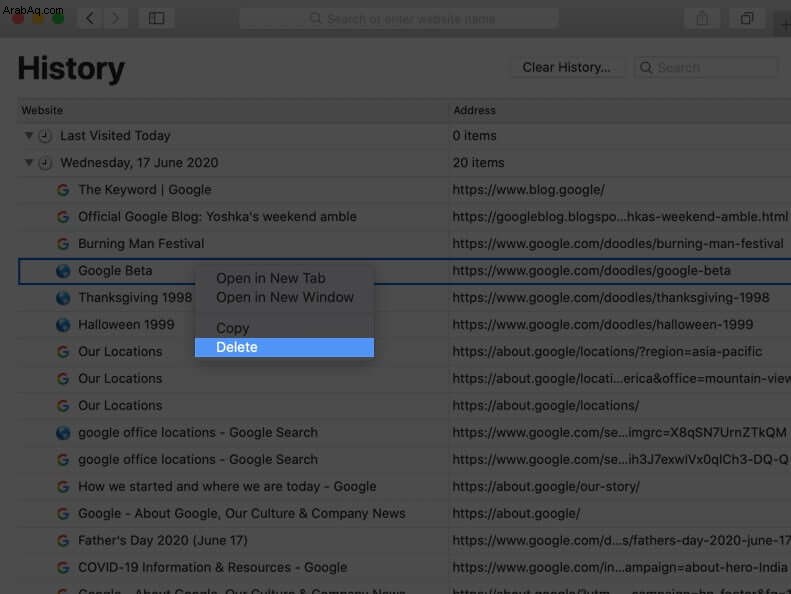
Task: Click favicon of about.google/locations/ row
Action: tap(63, 406)
